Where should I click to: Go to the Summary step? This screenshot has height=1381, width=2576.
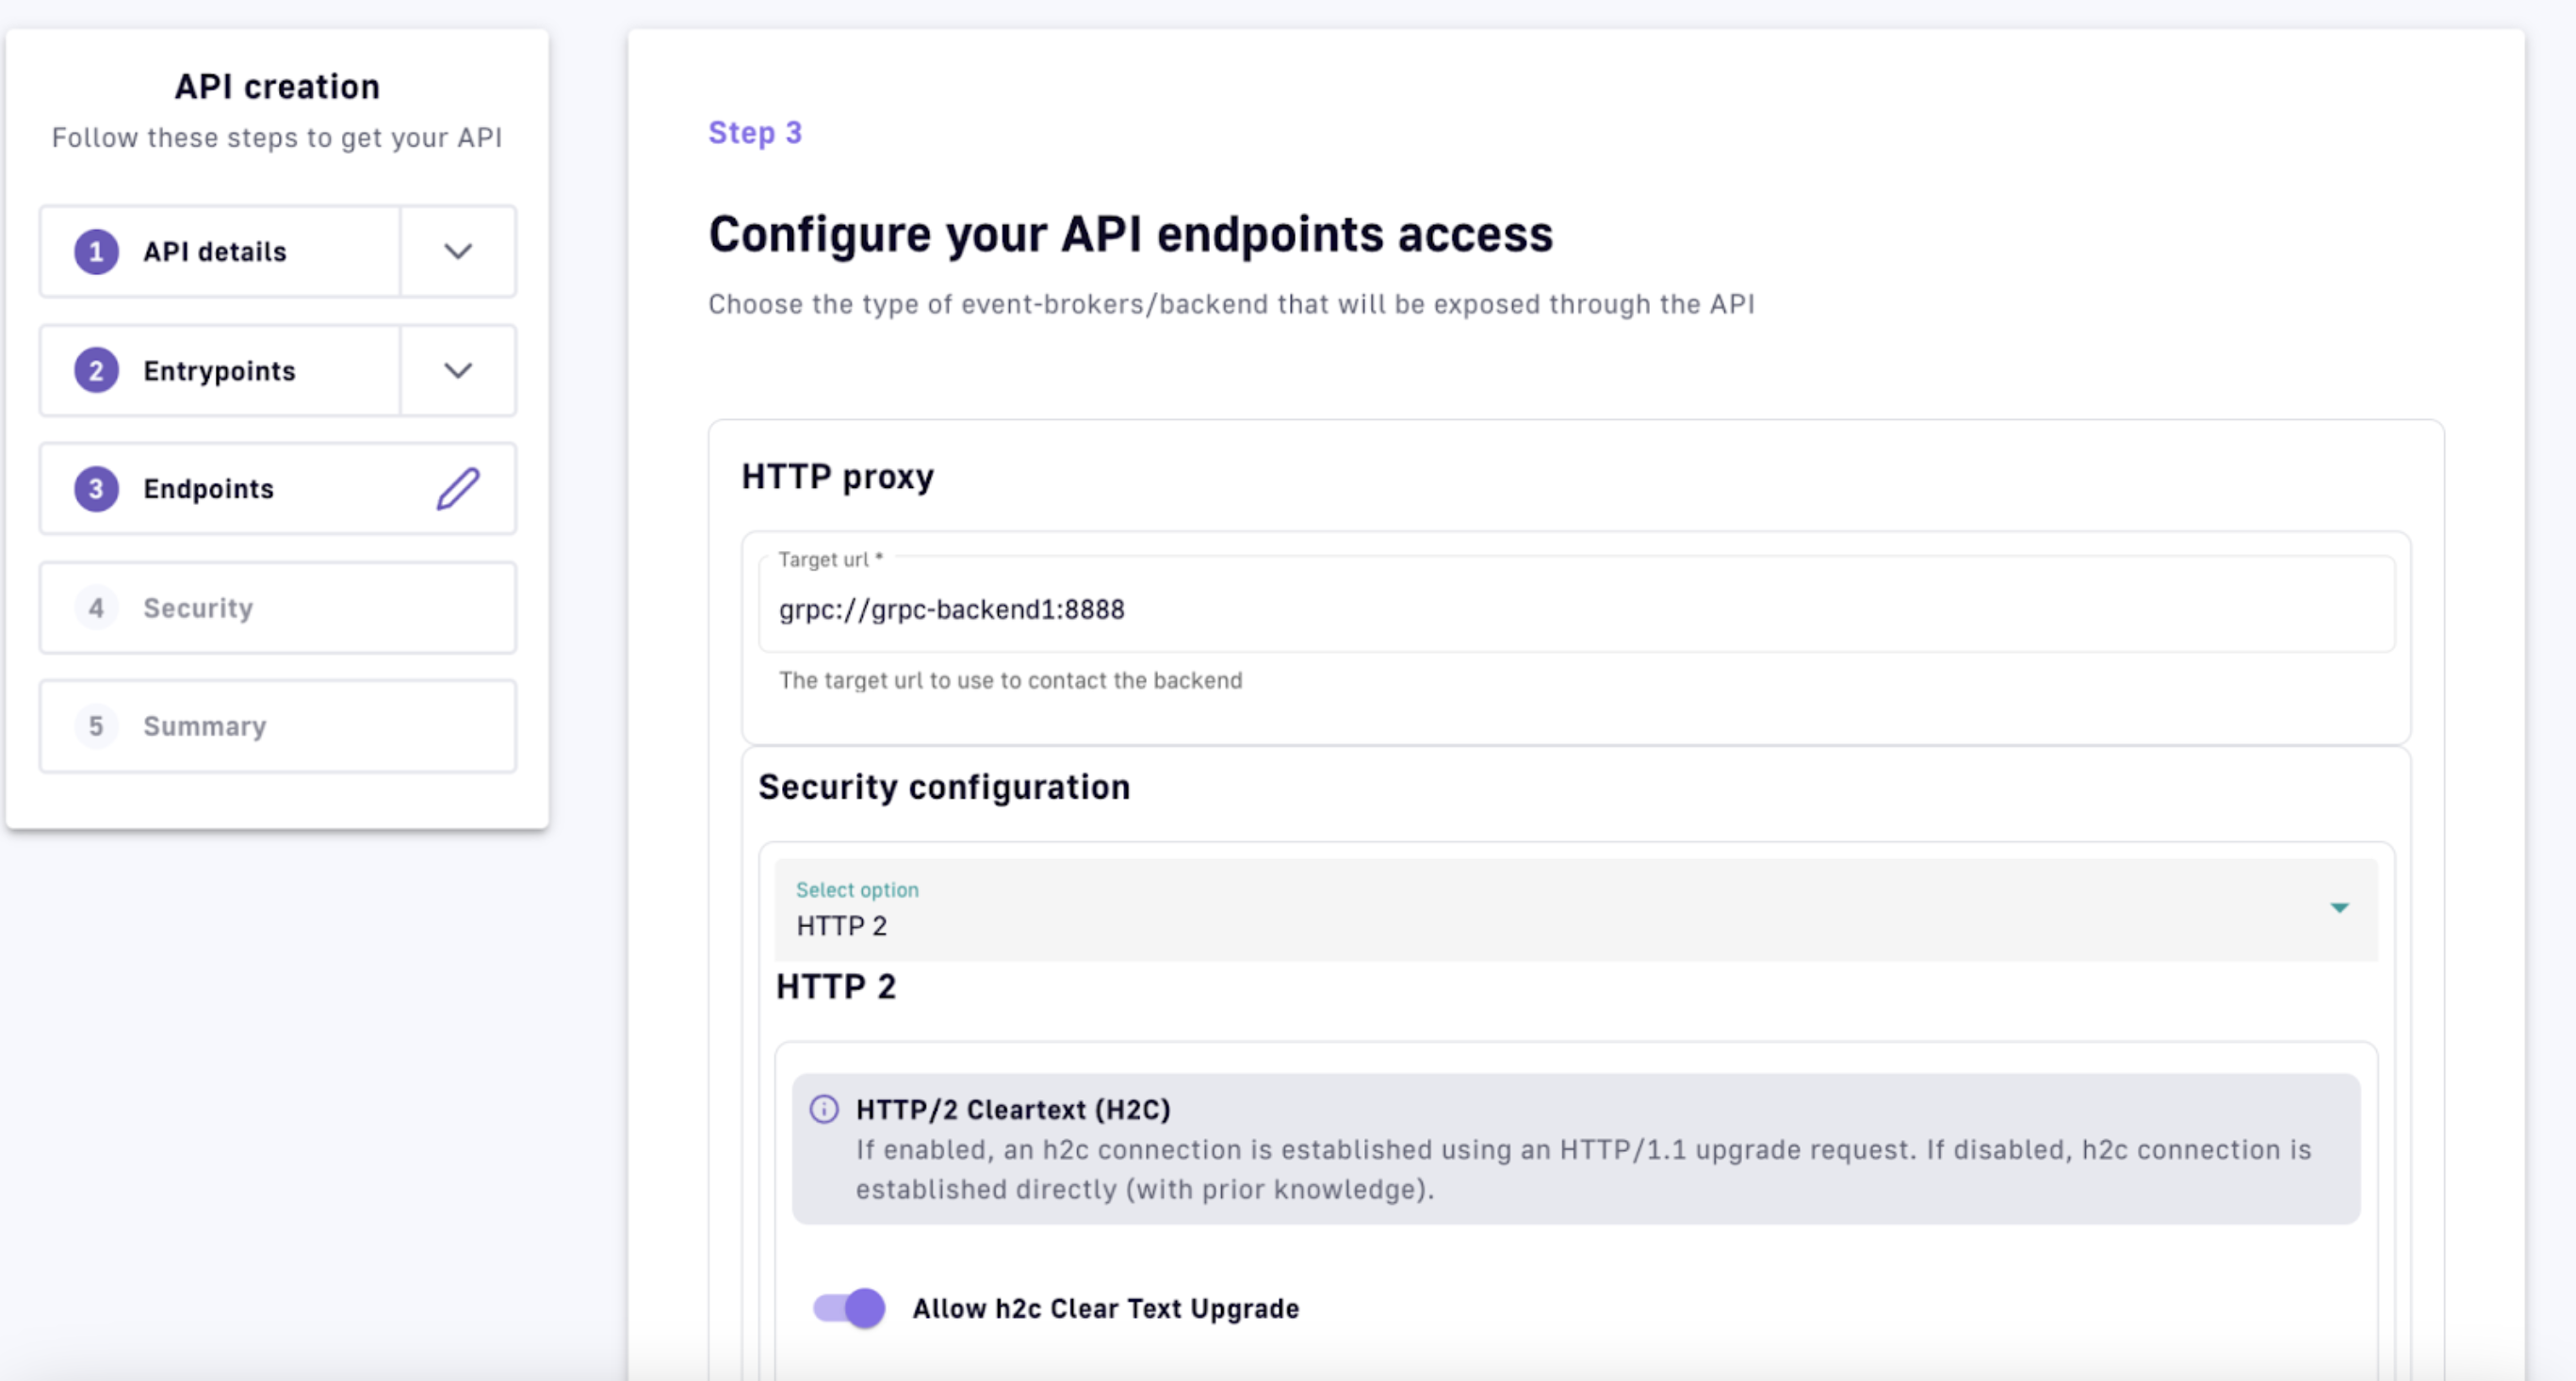point(205,726)
